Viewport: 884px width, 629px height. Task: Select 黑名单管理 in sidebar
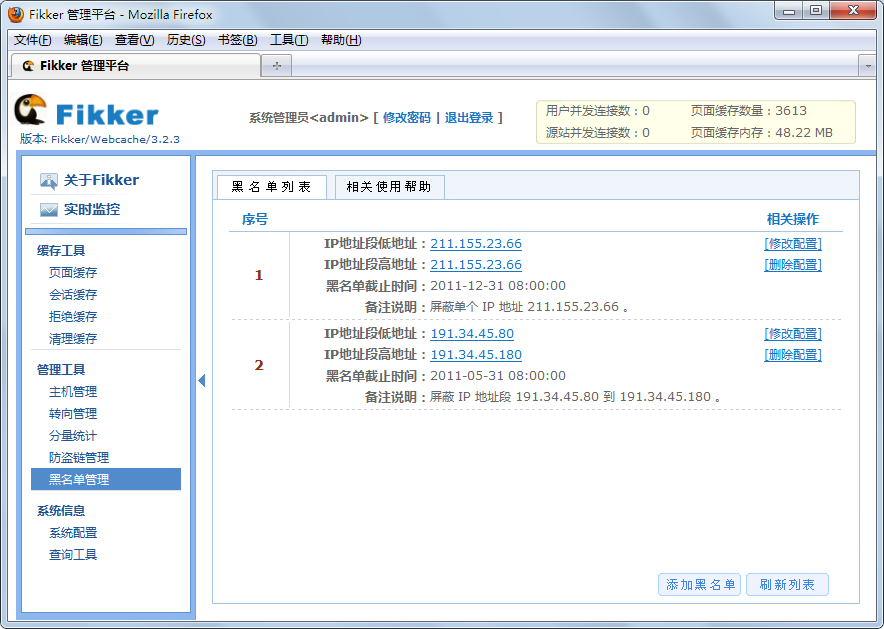pyautogui.click(x=106, y=480)
